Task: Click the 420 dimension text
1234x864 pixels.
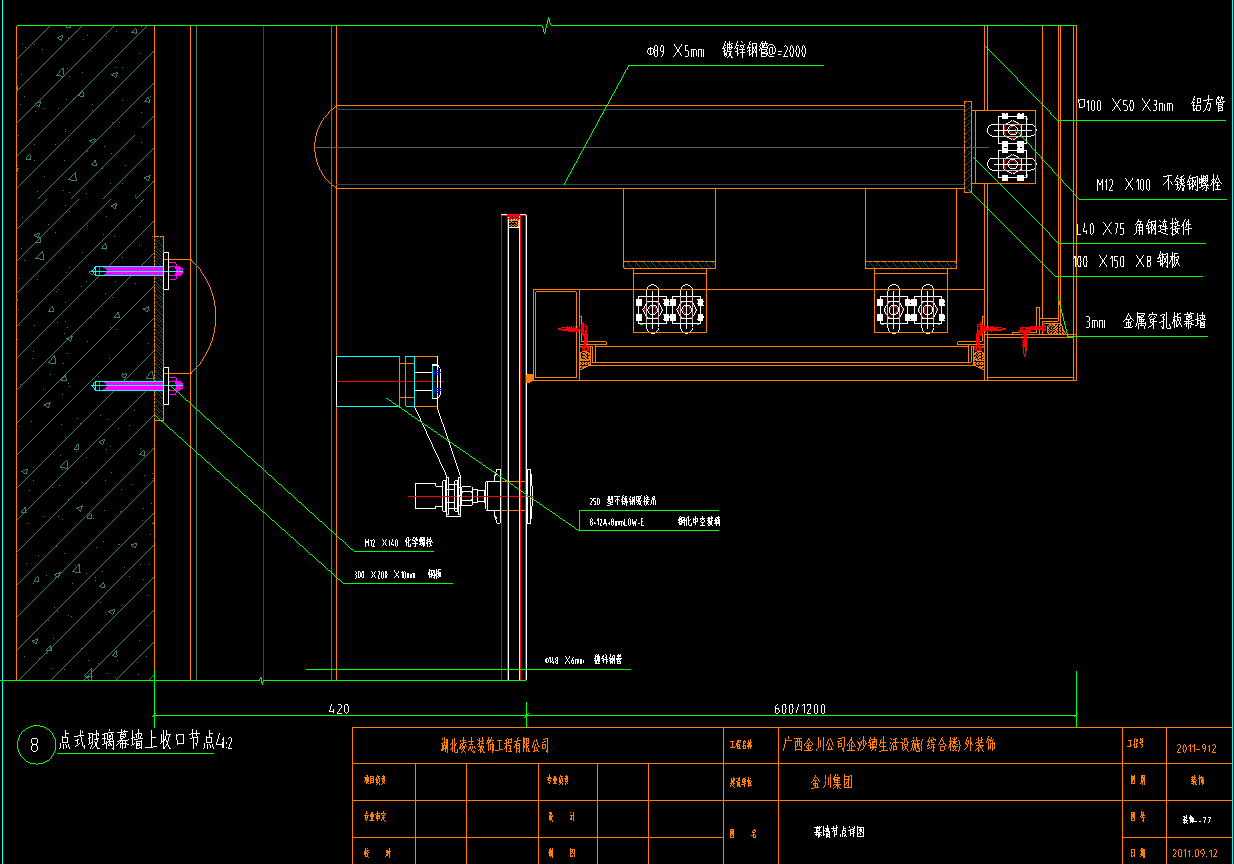Action: (339, 709)
